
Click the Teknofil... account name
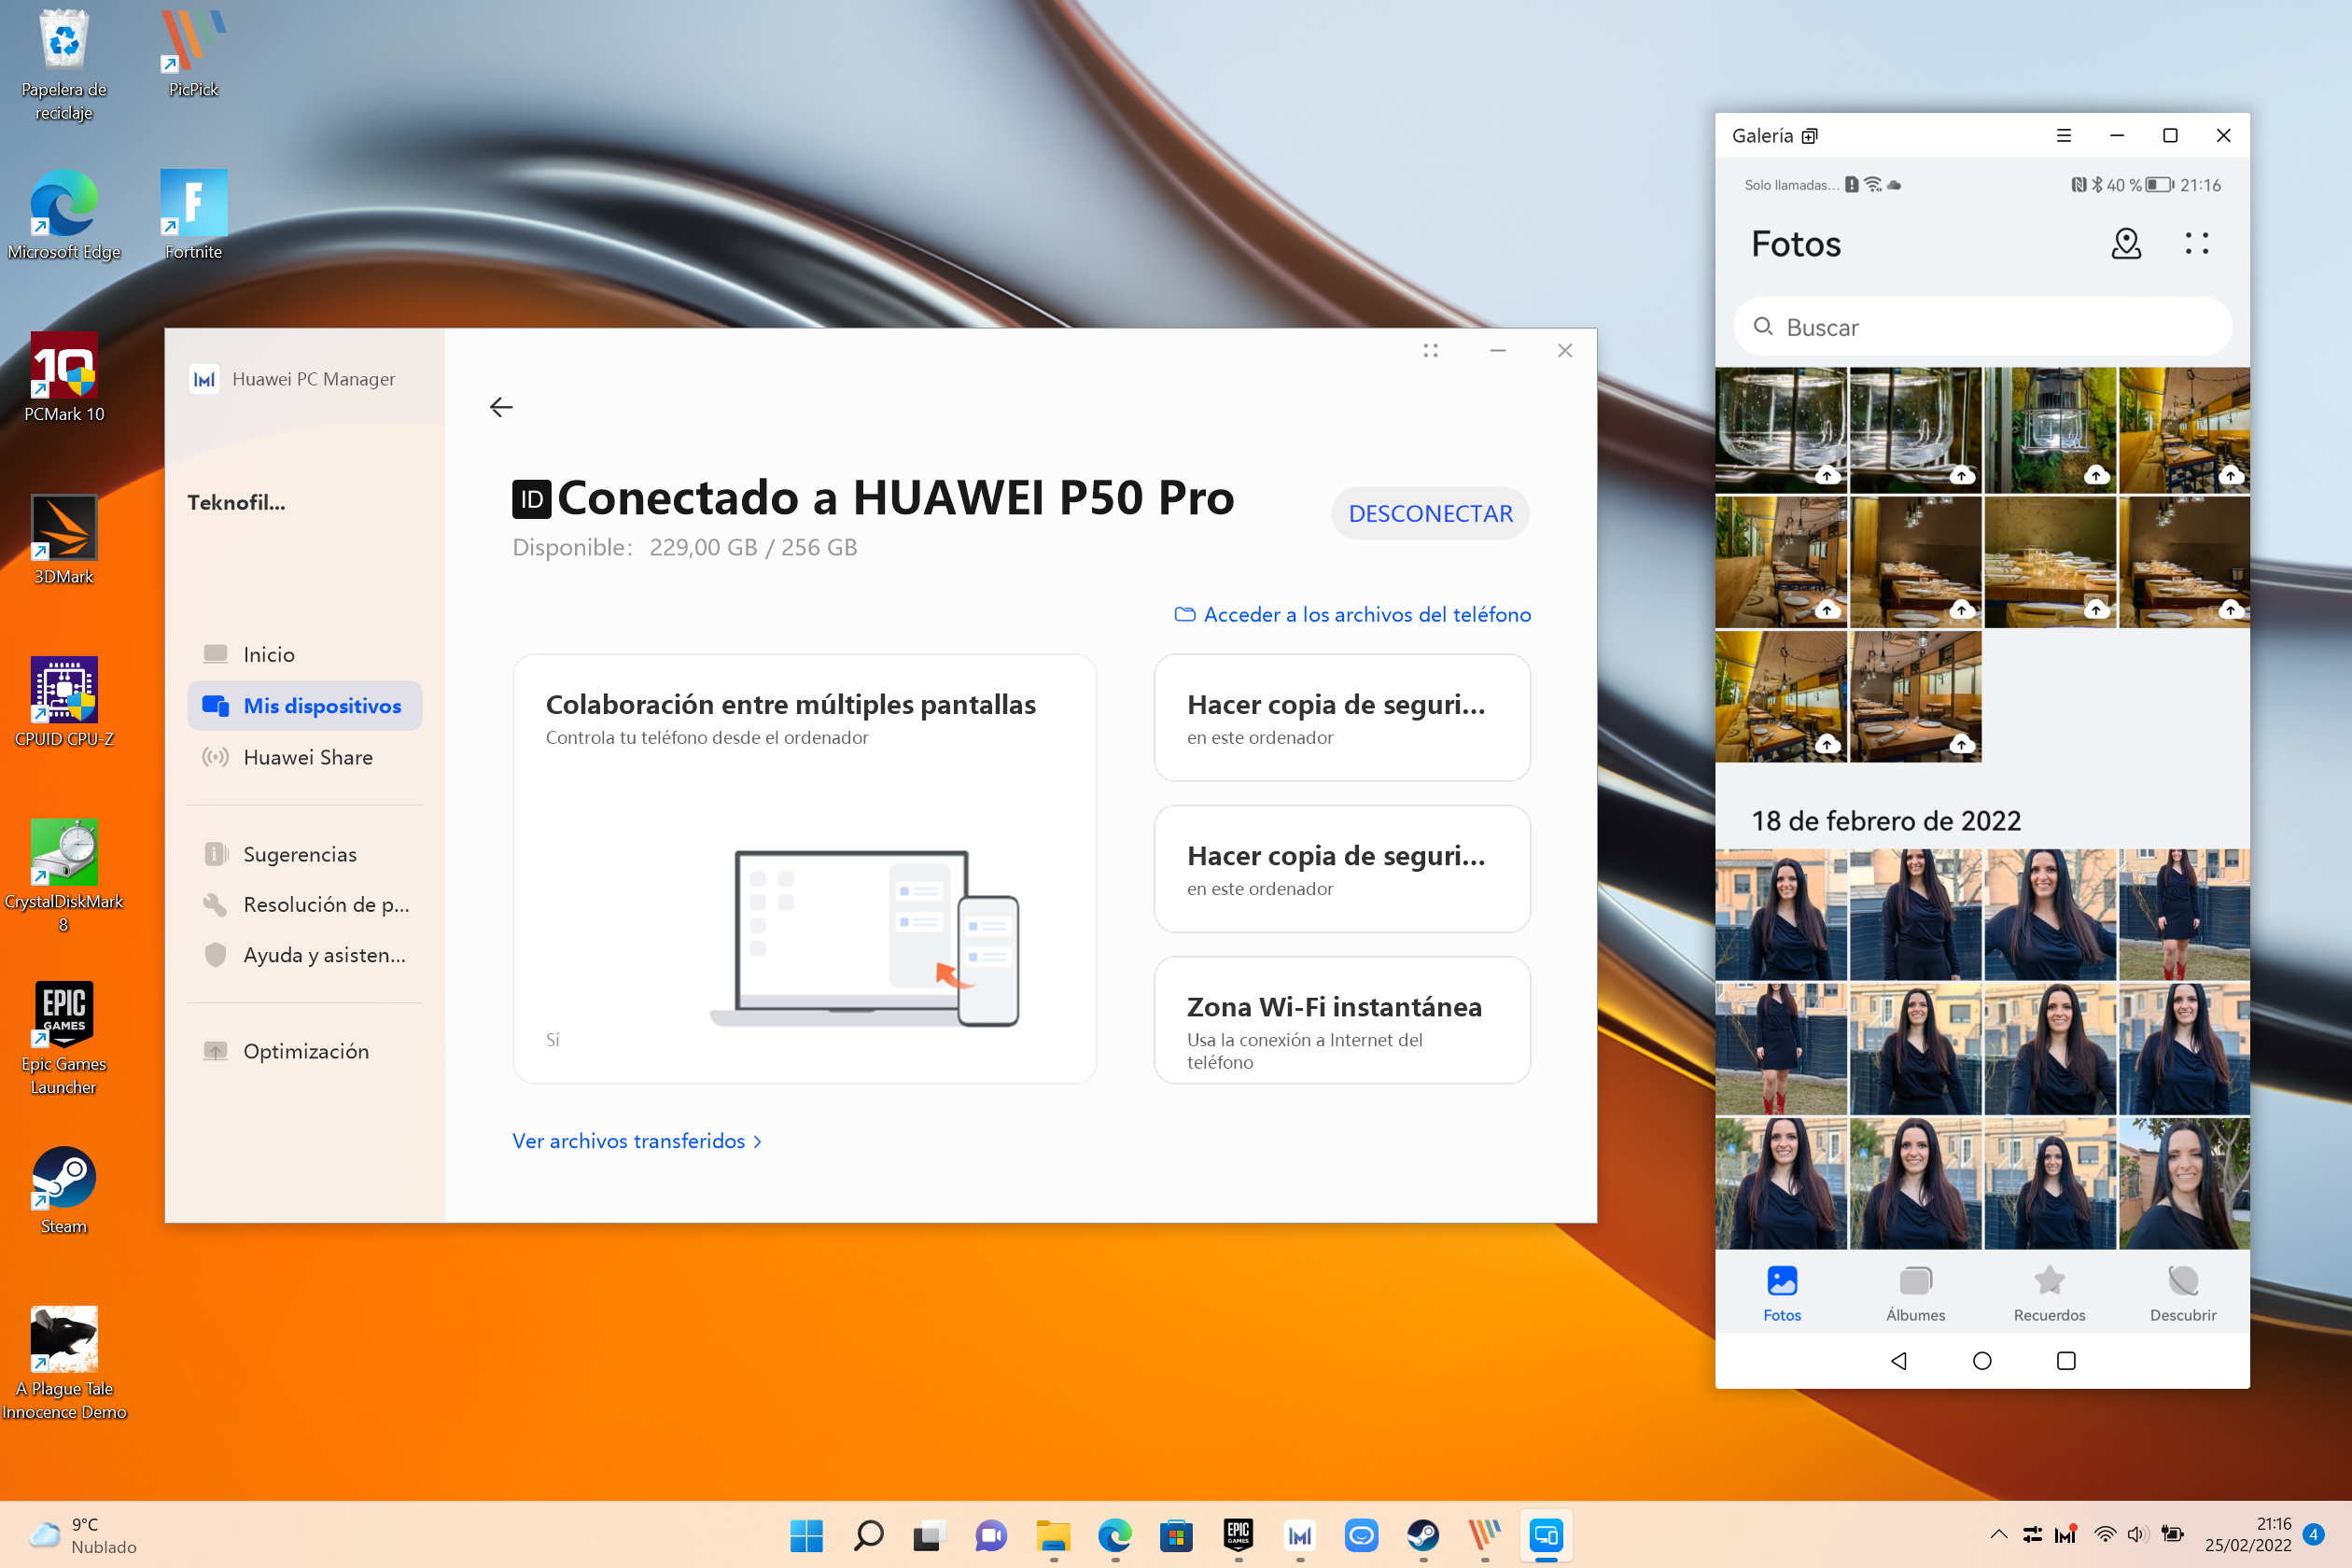(236, 502)
